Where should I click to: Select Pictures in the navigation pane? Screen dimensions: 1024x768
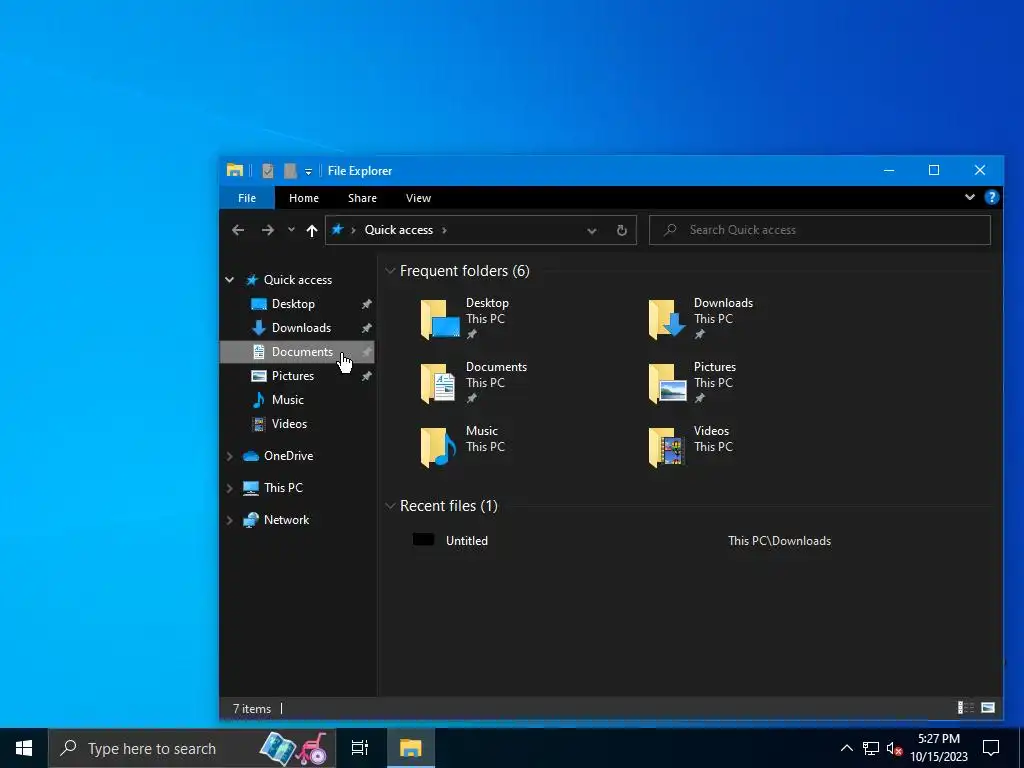(x=292, y=376)
